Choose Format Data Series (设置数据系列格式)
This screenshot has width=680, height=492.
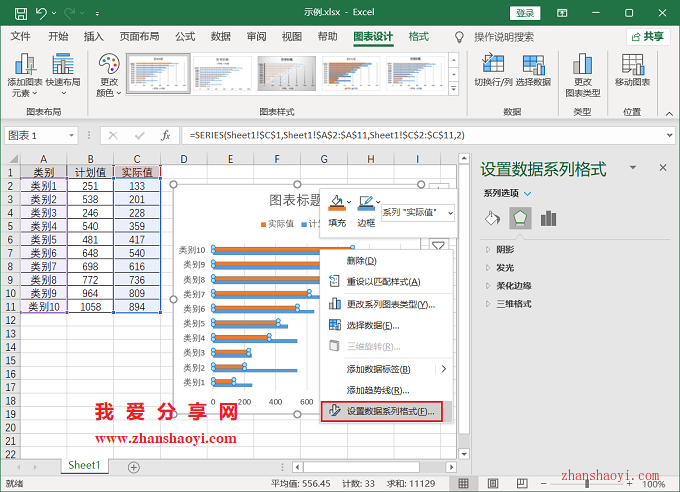pos(382,411)
